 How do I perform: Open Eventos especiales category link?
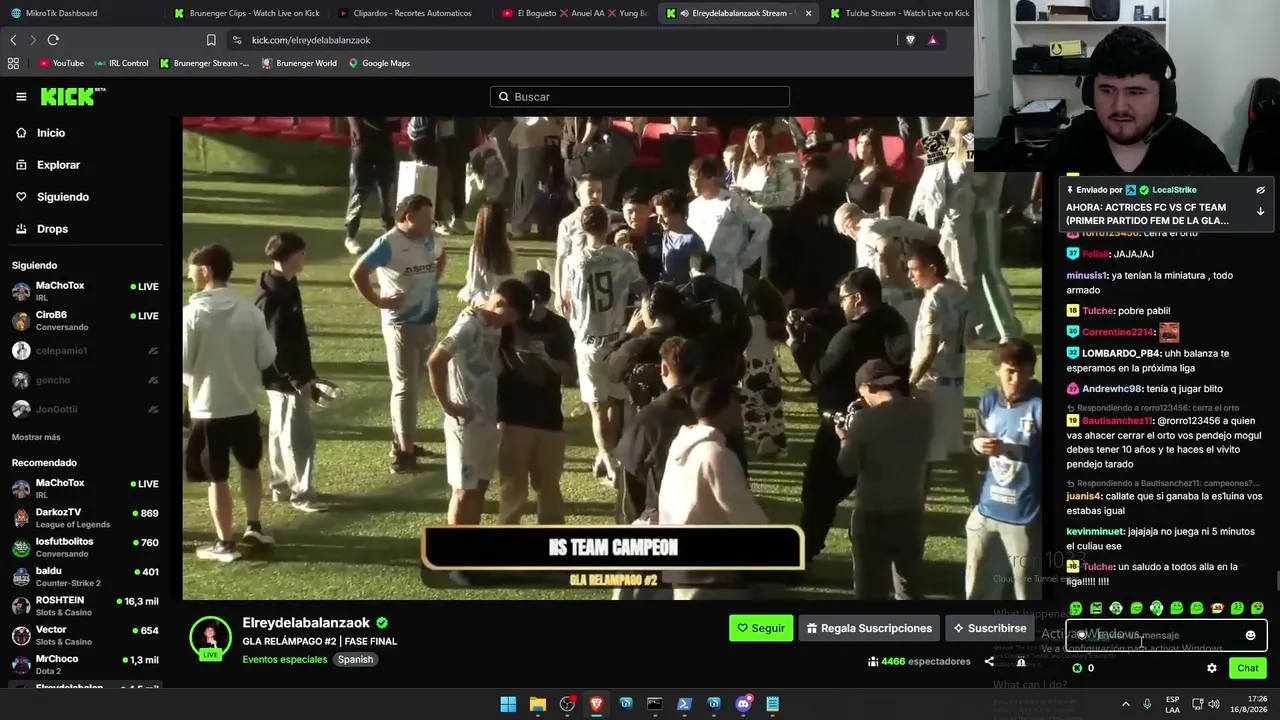(x=285, y=660)
